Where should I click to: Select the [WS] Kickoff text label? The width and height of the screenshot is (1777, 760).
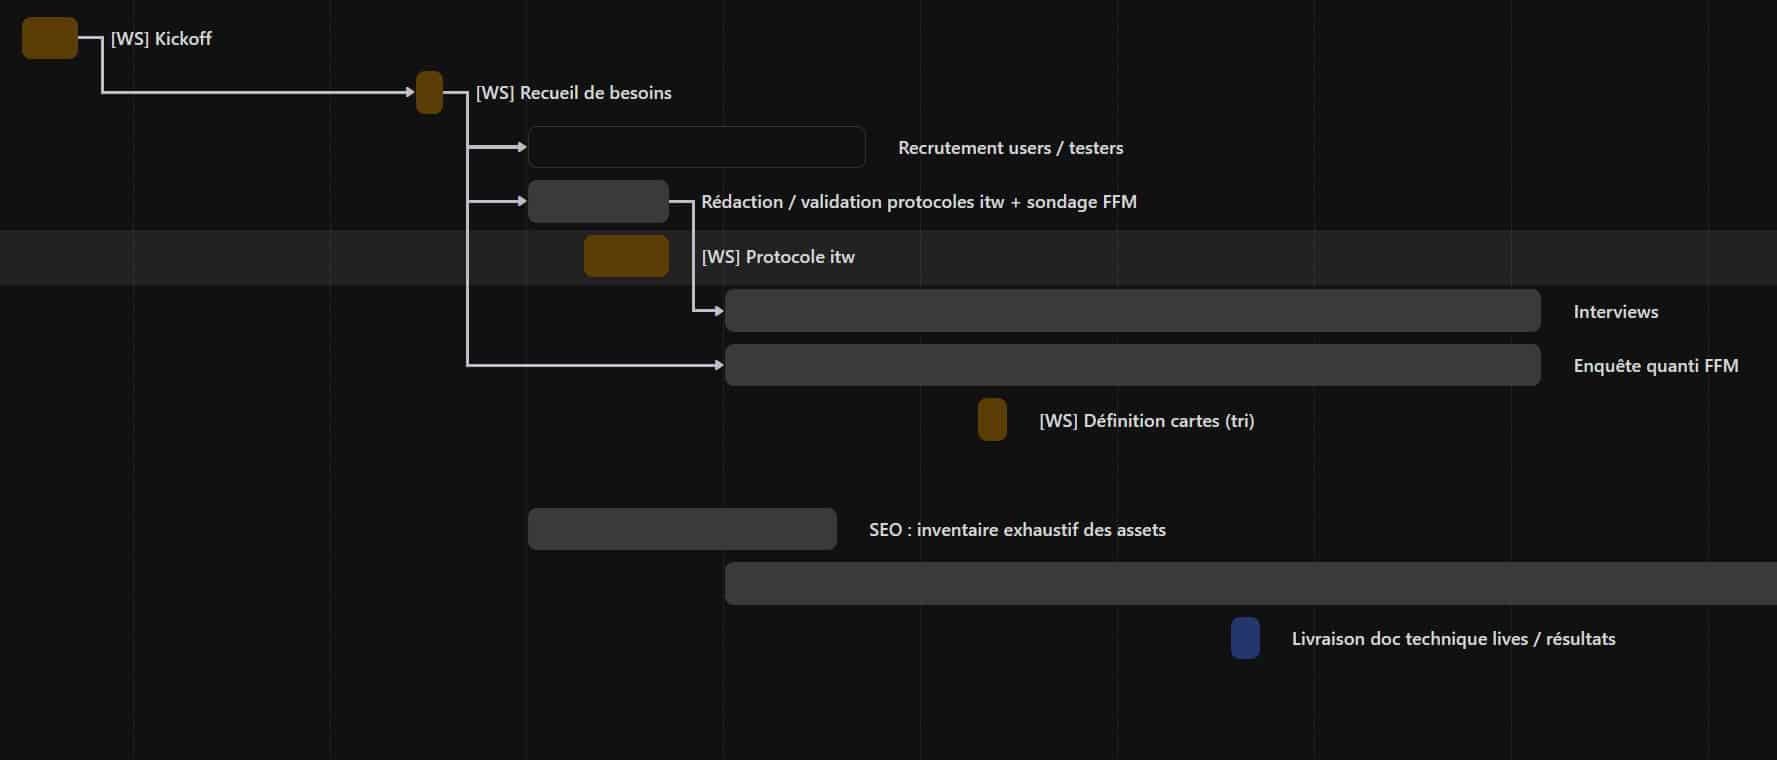tap(161, 39)
